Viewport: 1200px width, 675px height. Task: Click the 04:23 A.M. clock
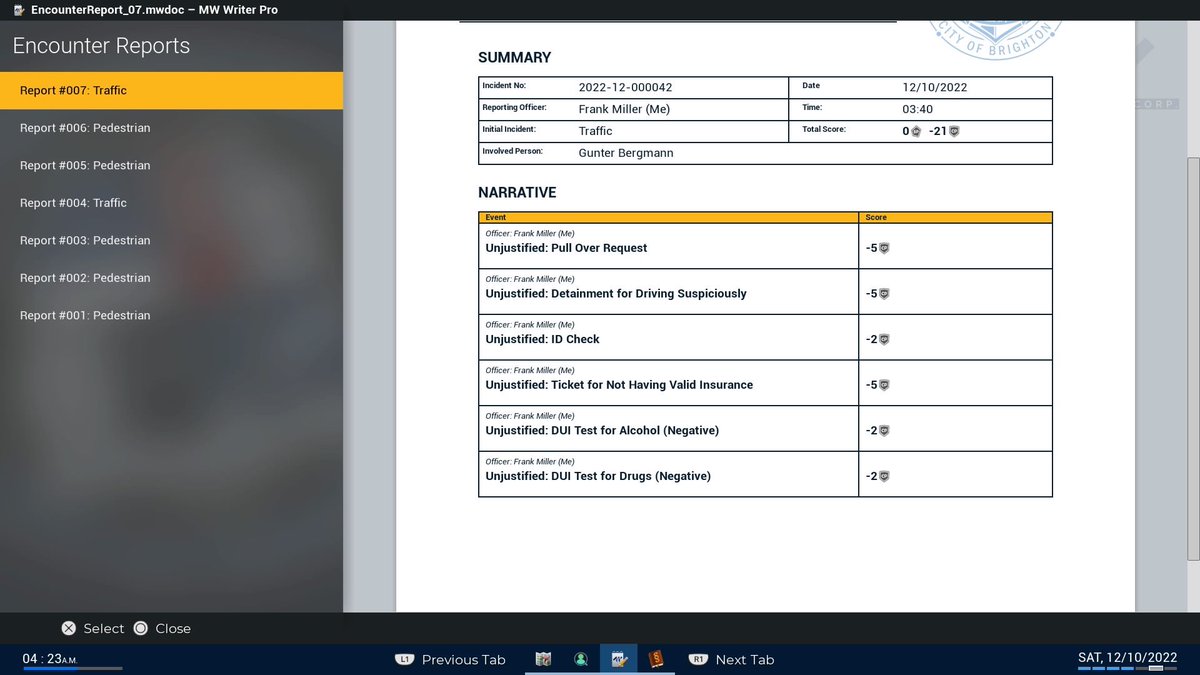tap(50, 658)
